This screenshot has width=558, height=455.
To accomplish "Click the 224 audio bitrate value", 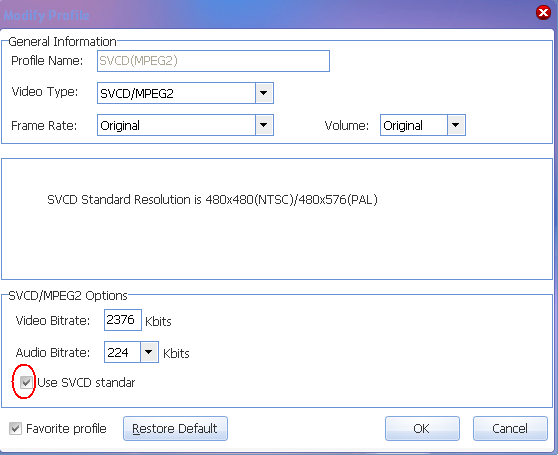I will [117, 353].
